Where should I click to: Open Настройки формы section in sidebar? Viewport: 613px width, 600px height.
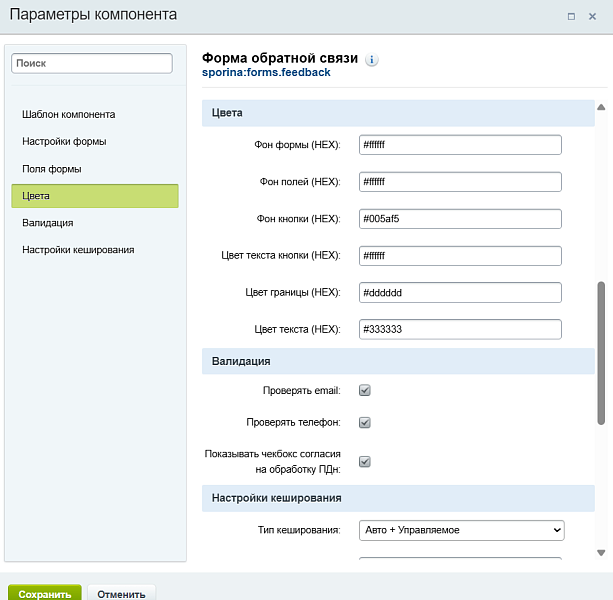click(x=64, y=141)
